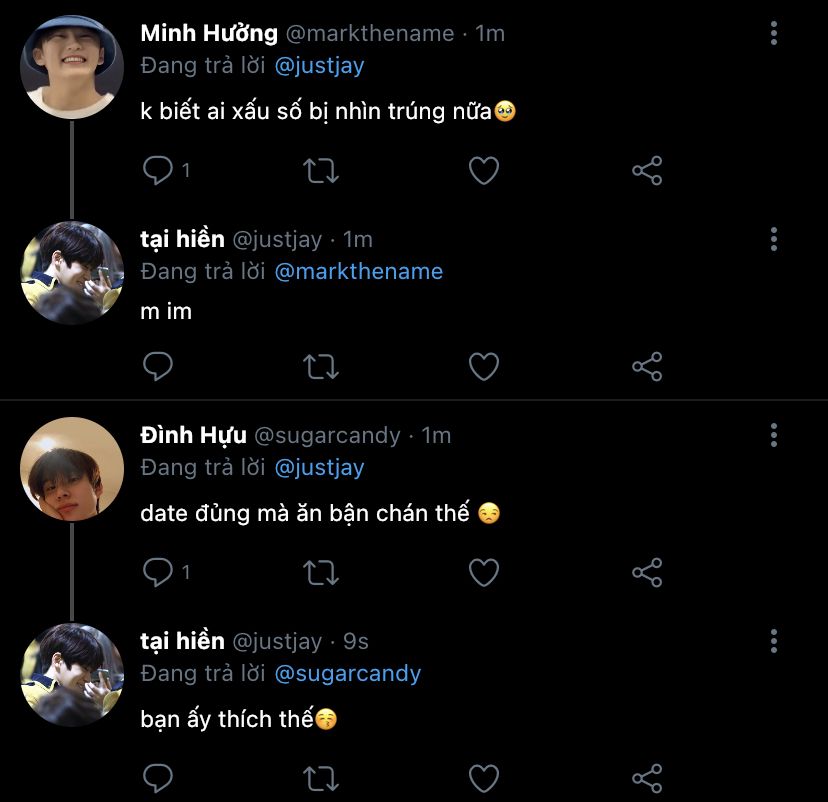
Task: View Đình Hựu's profile picture
Action: [x=72, y=468]
